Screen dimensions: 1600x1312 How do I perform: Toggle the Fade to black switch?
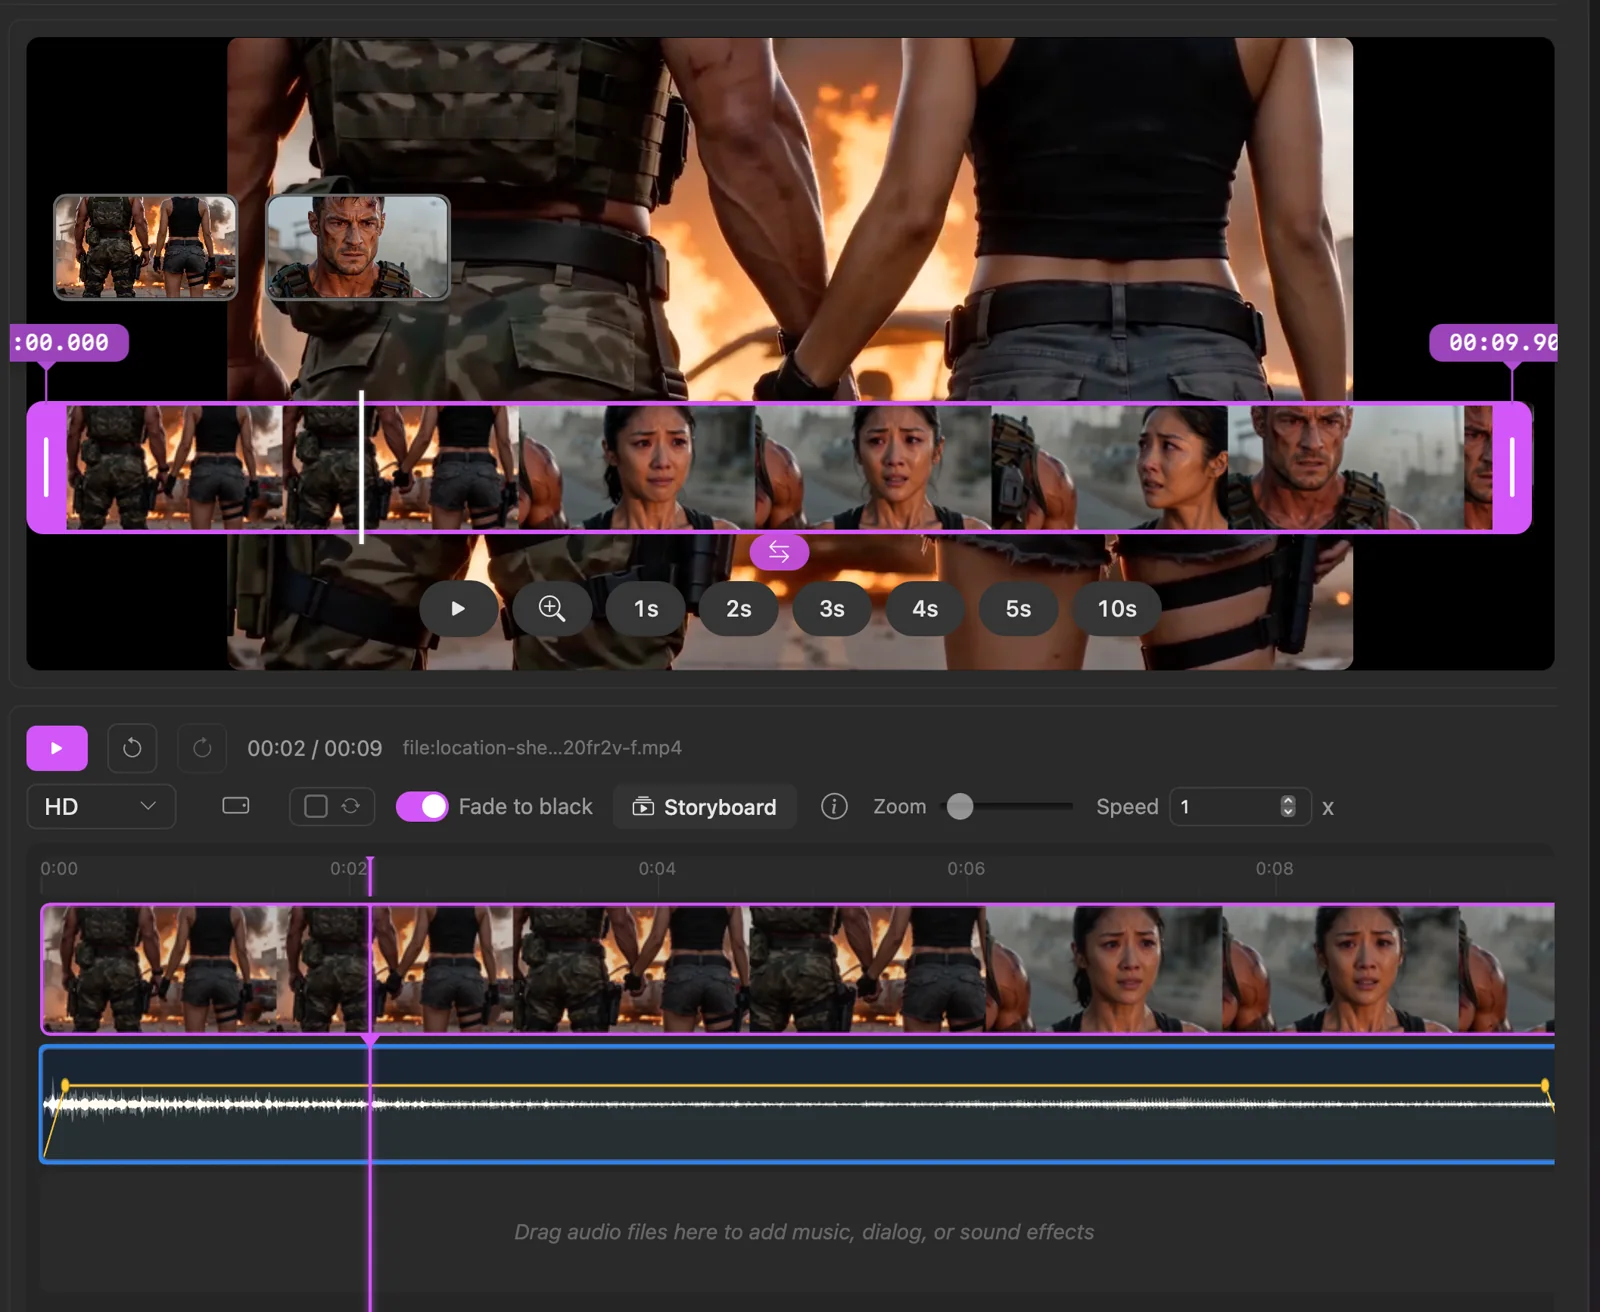pyautogui.click(x=422, y=807)
